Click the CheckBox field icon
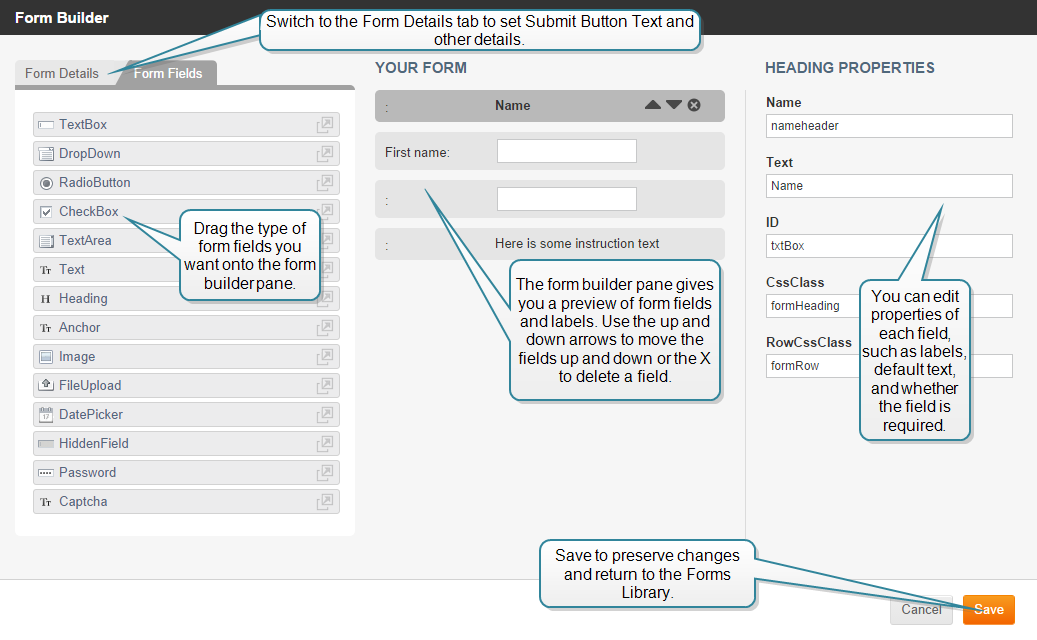Image resolution: width=1037 pixels, height=640 pixels. pyautogui.click(x=46, y=212)
